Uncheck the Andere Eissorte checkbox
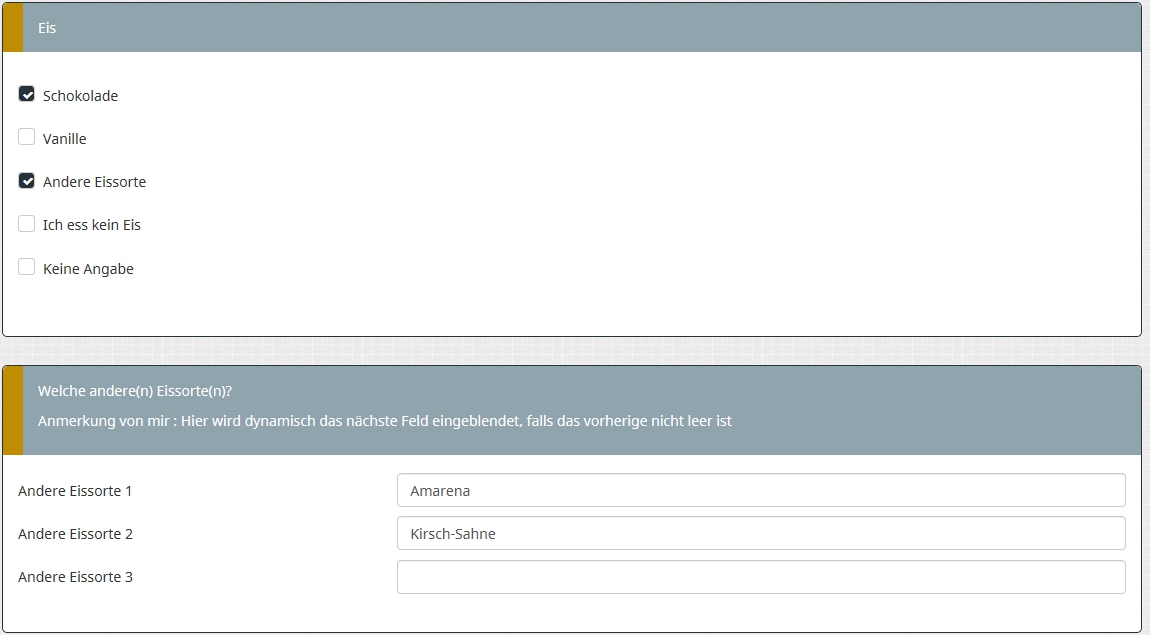Screen dimensions: 1150x635 coord(27,181)
